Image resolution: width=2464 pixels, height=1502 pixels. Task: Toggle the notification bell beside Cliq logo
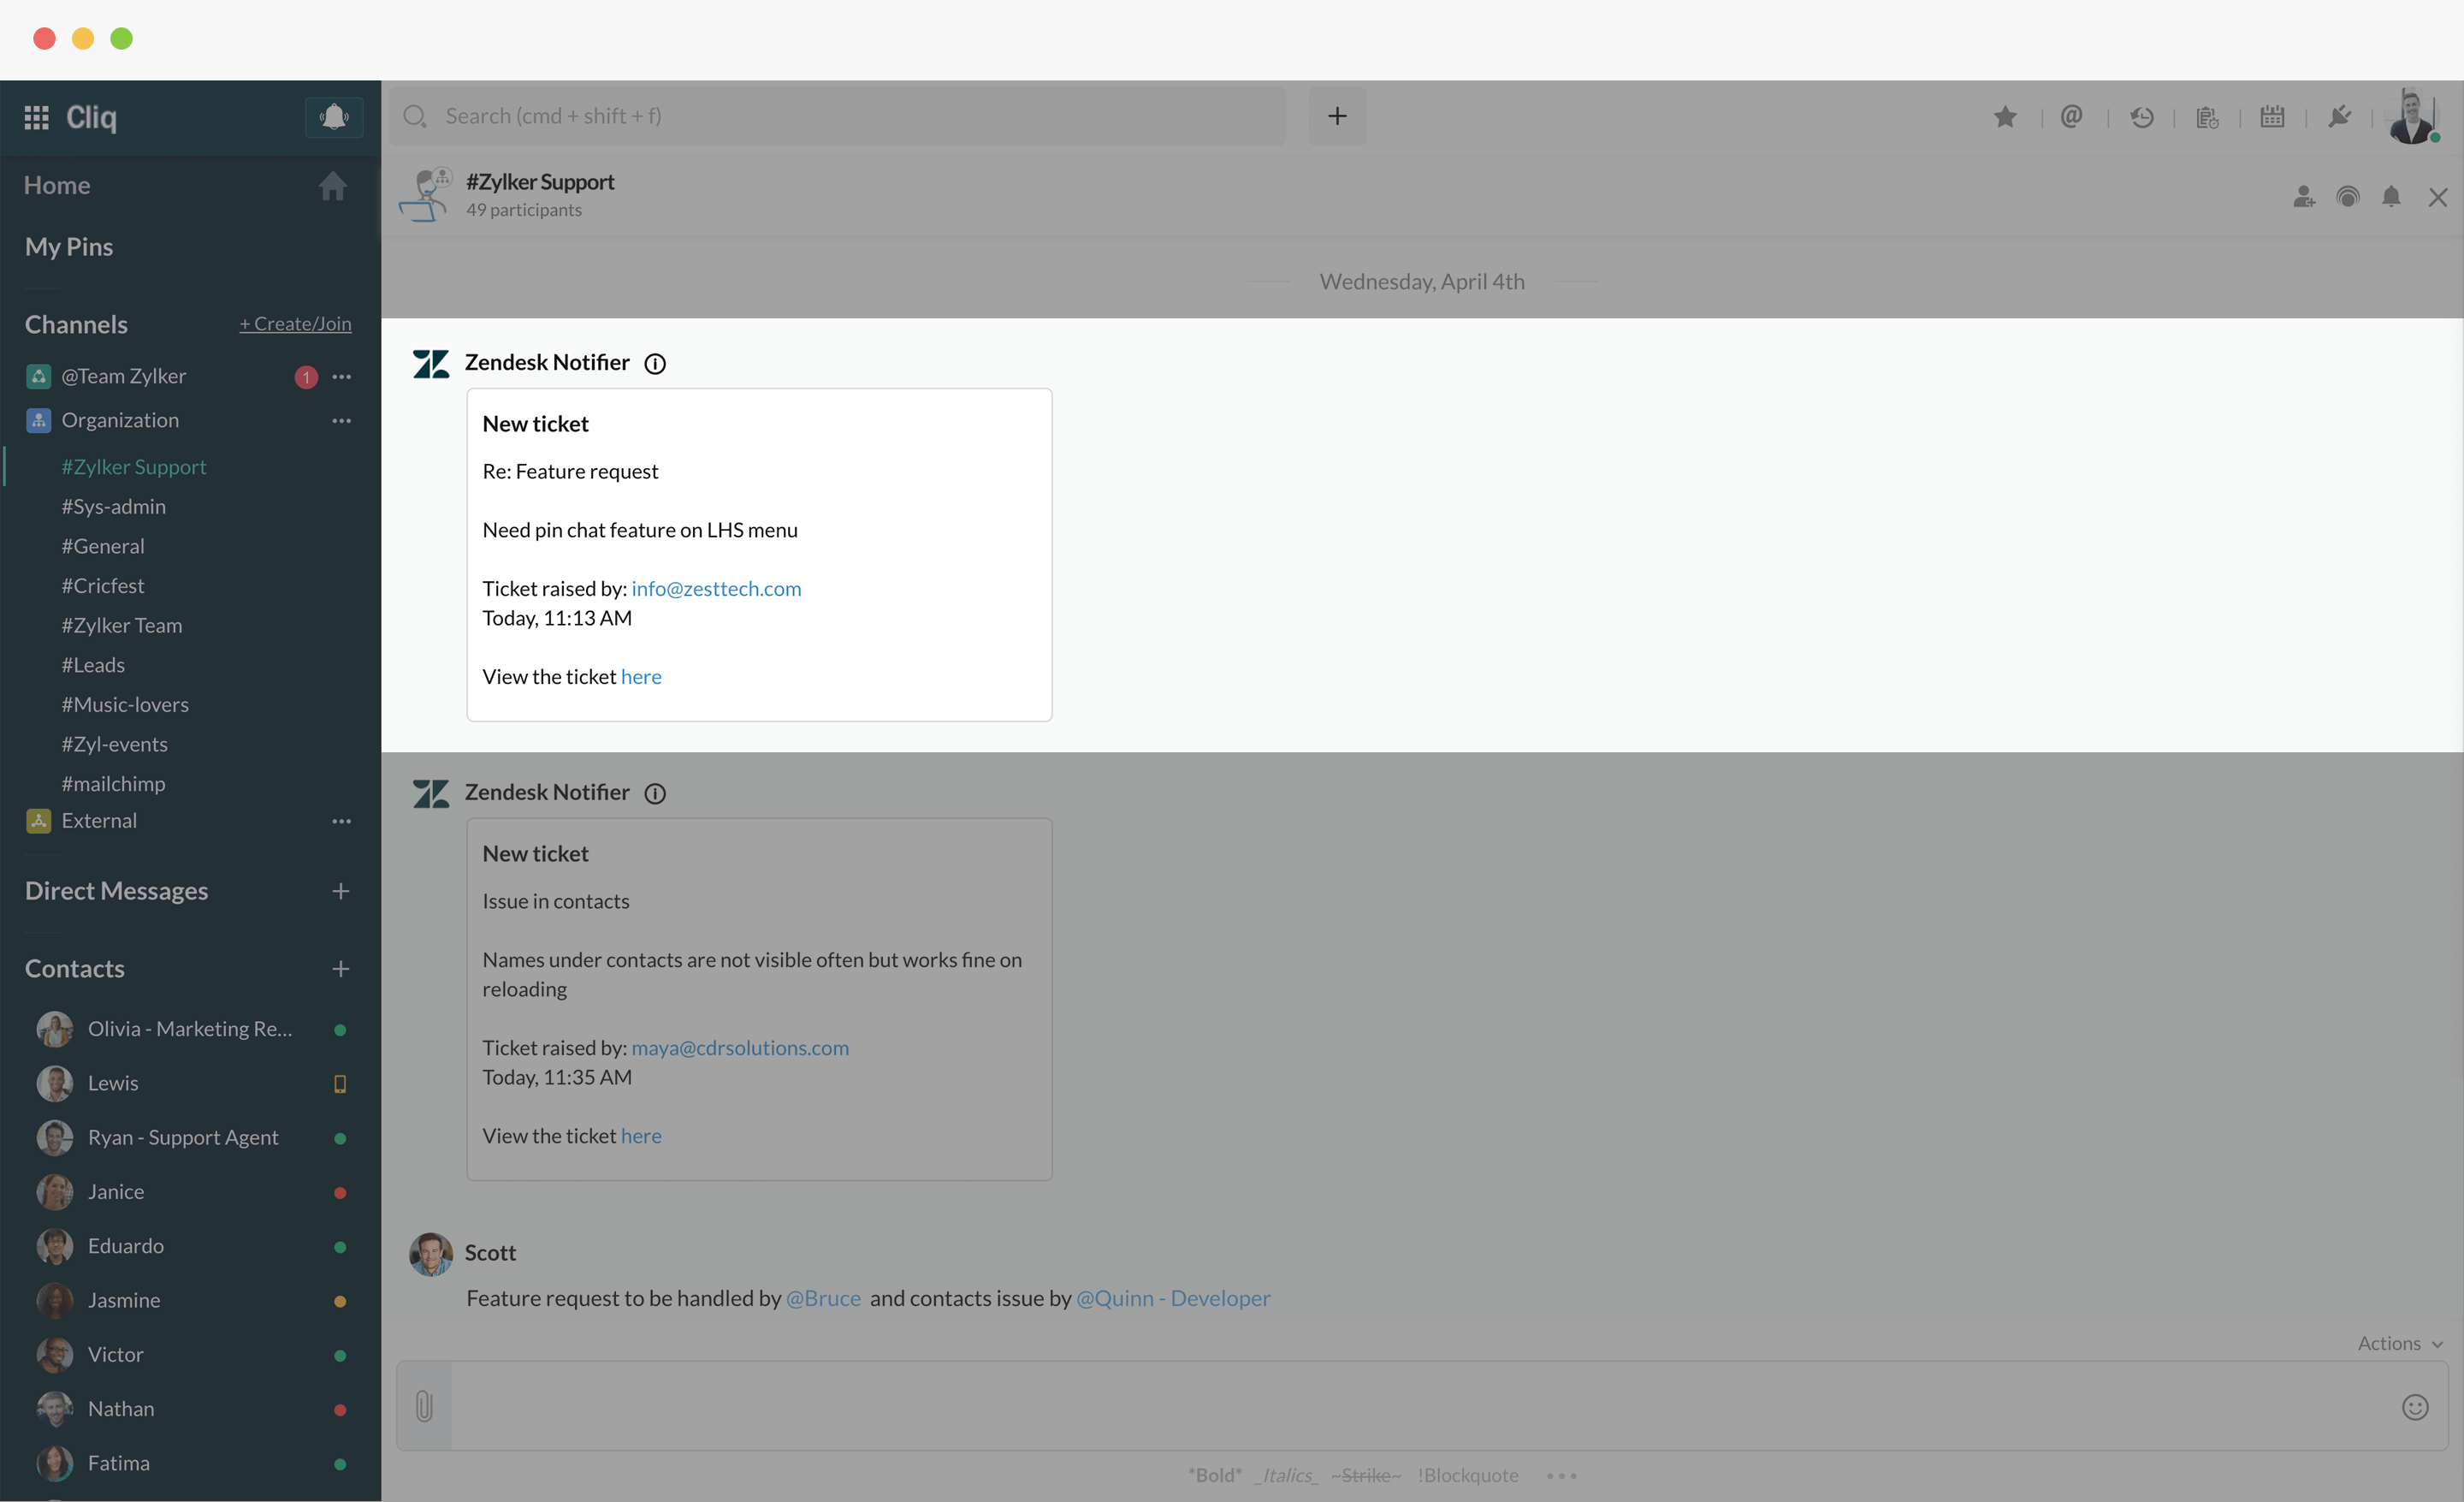pyautogui.click(x=333, y=117)
